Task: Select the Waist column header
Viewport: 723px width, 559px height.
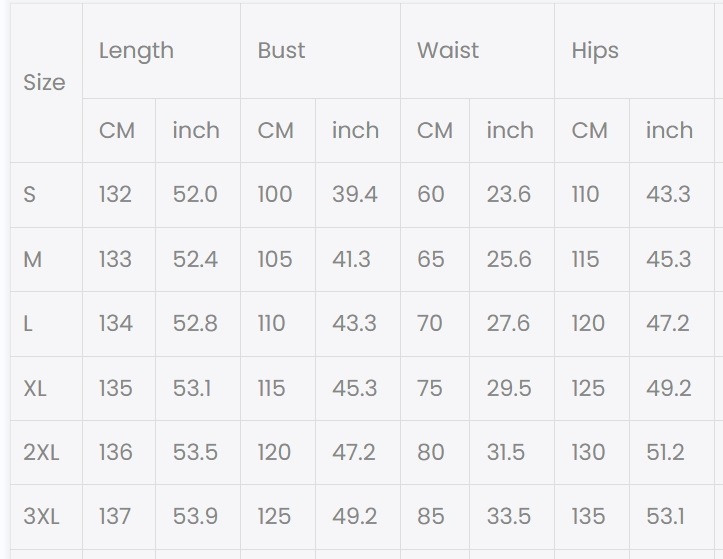Action: click(448, 51)
